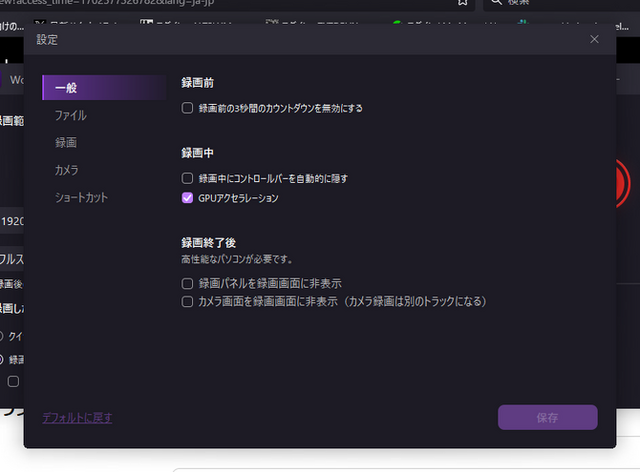Open the フルス recording range dropdown
Screen dimensions: 640x472
tap(12, 257)
